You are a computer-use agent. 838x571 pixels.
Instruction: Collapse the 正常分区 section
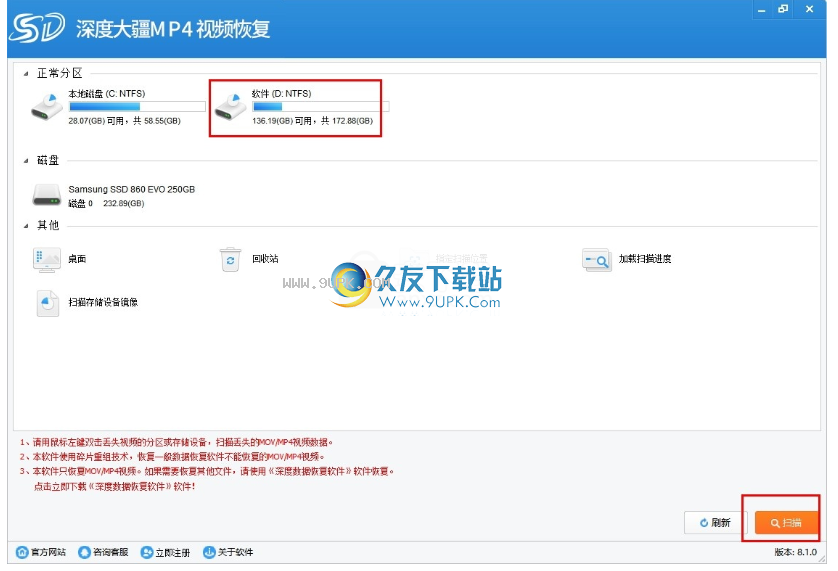pos(26,74)
